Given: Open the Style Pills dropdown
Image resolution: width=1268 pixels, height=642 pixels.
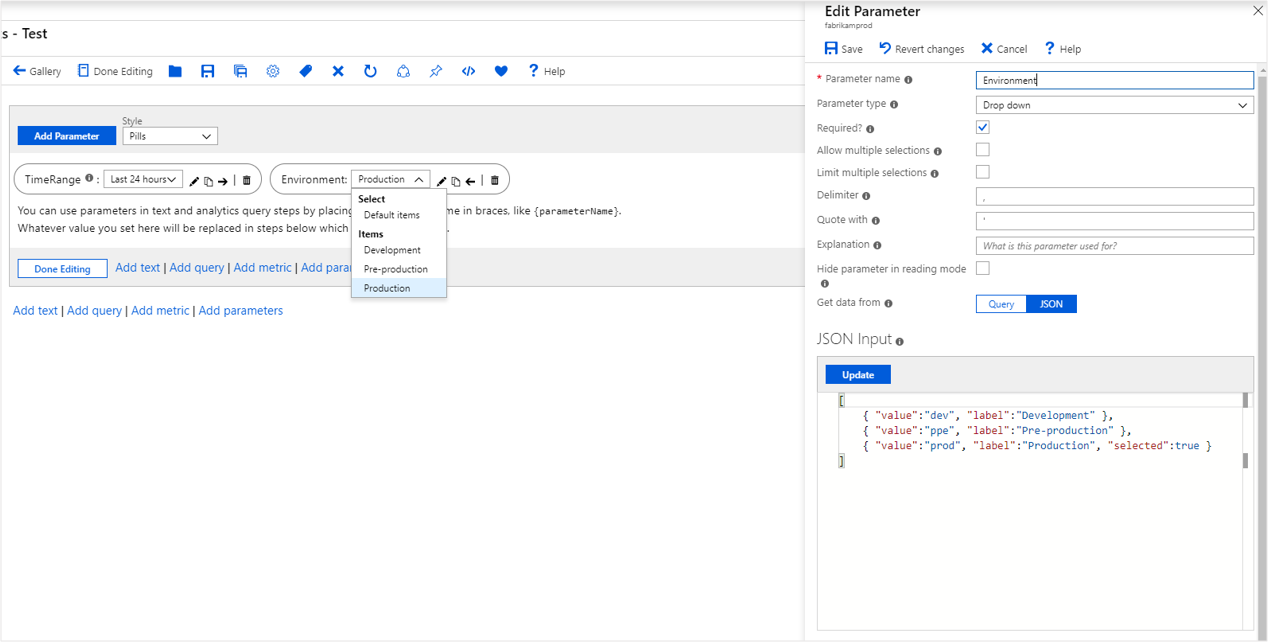Looking at the screenshot, I should tap(170, 136).
